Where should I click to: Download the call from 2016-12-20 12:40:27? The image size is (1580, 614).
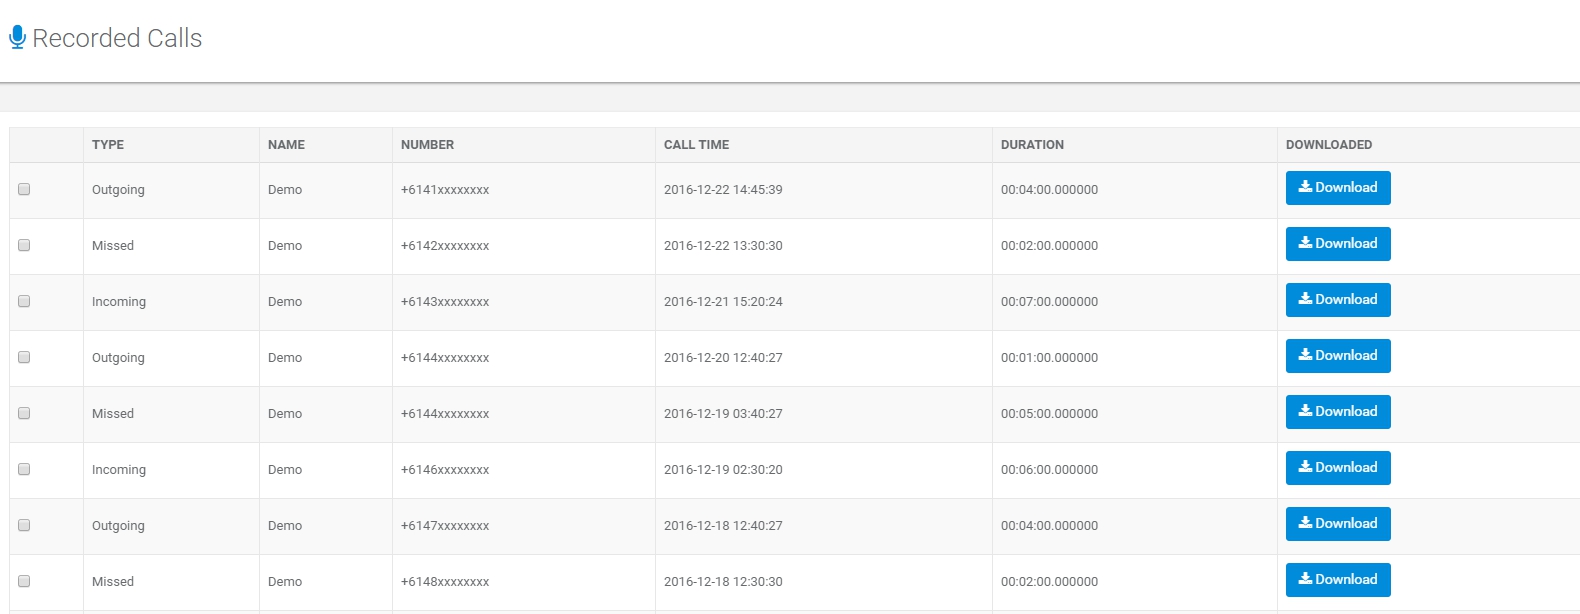click(x=1338, y=356)
